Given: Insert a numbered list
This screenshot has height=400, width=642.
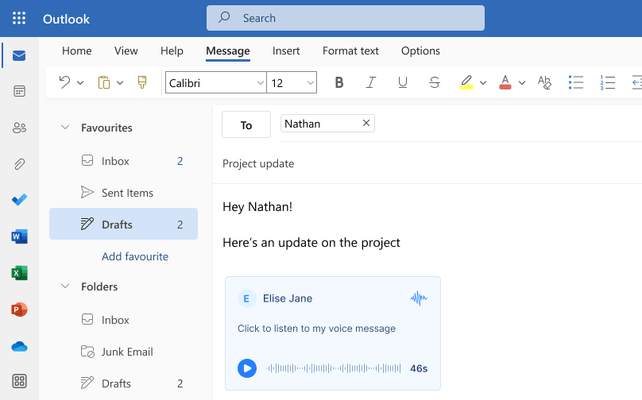Looking at the screenshot, I should pyautogui.click(x=608, y=82).
